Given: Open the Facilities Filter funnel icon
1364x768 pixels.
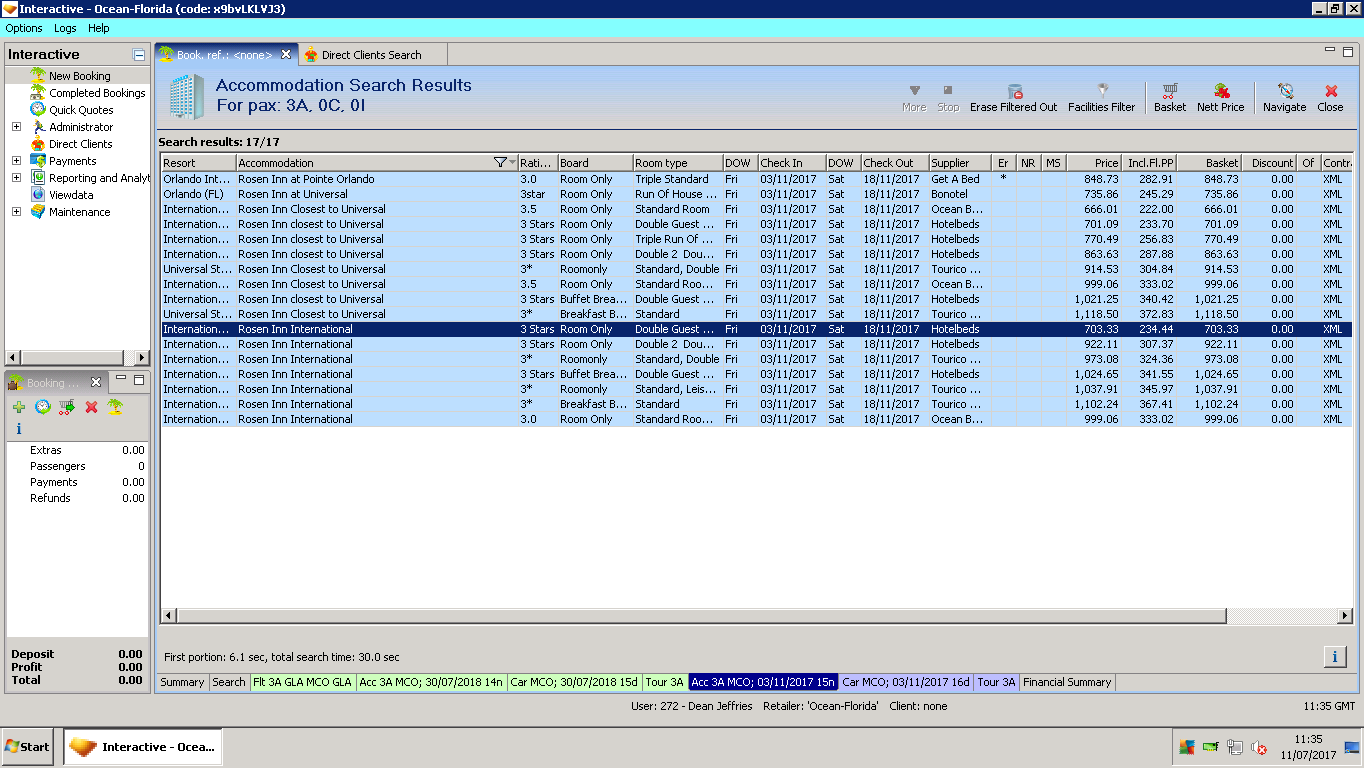Looking at the screenshot, I should (1101, 91).
